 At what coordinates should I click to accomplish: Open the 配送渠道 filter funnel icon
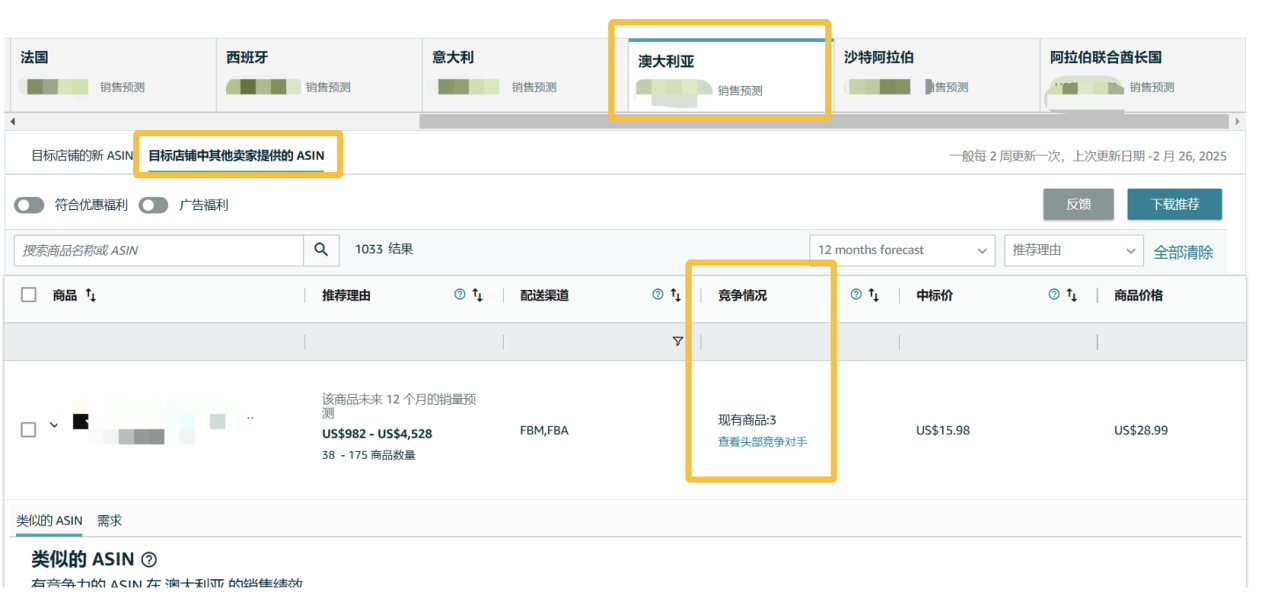pos(677,342)
